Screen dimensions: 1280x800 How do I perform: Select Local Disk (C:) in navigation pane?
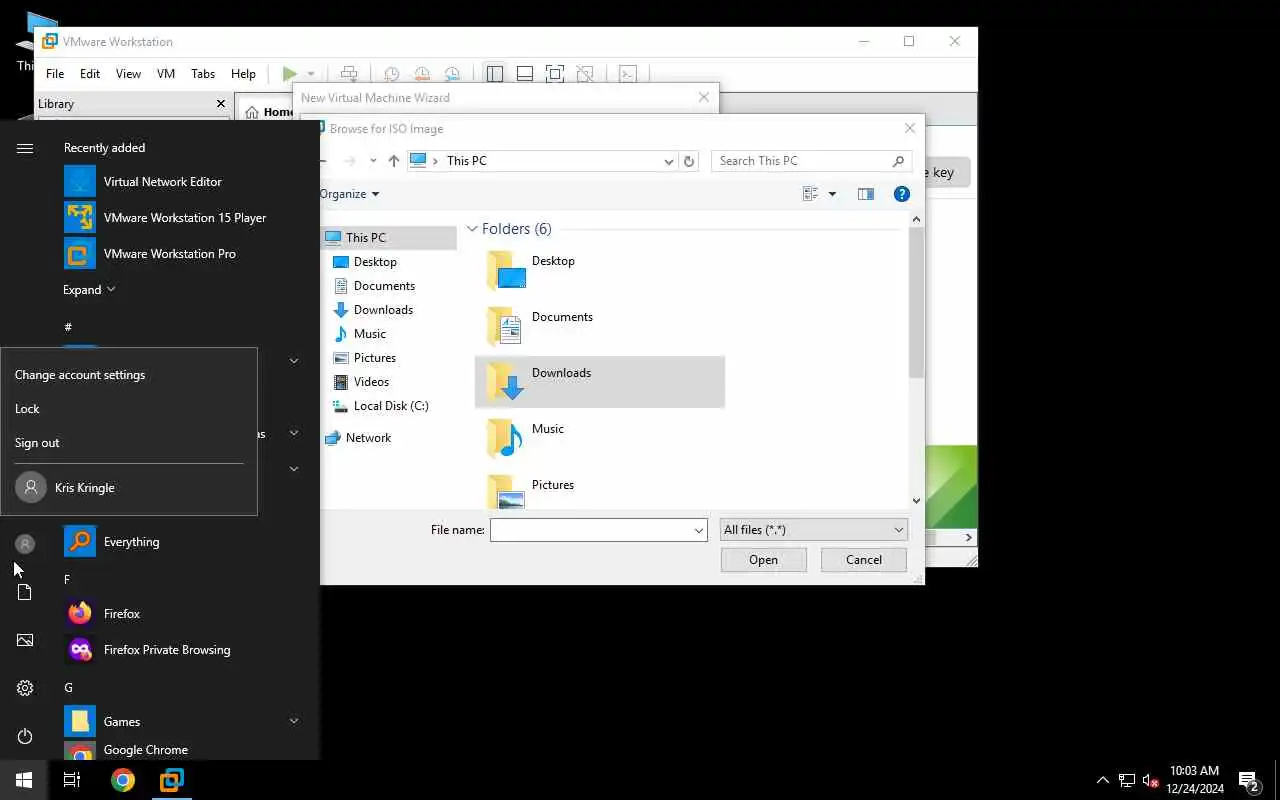click(x=391, y=406)
